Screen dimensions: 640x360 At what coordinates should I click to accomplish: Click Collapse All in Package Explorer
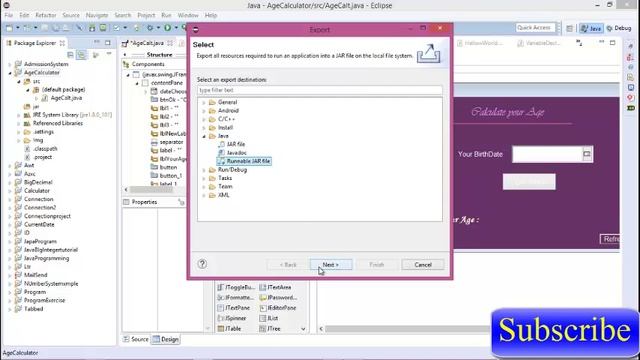coord(71,55)
